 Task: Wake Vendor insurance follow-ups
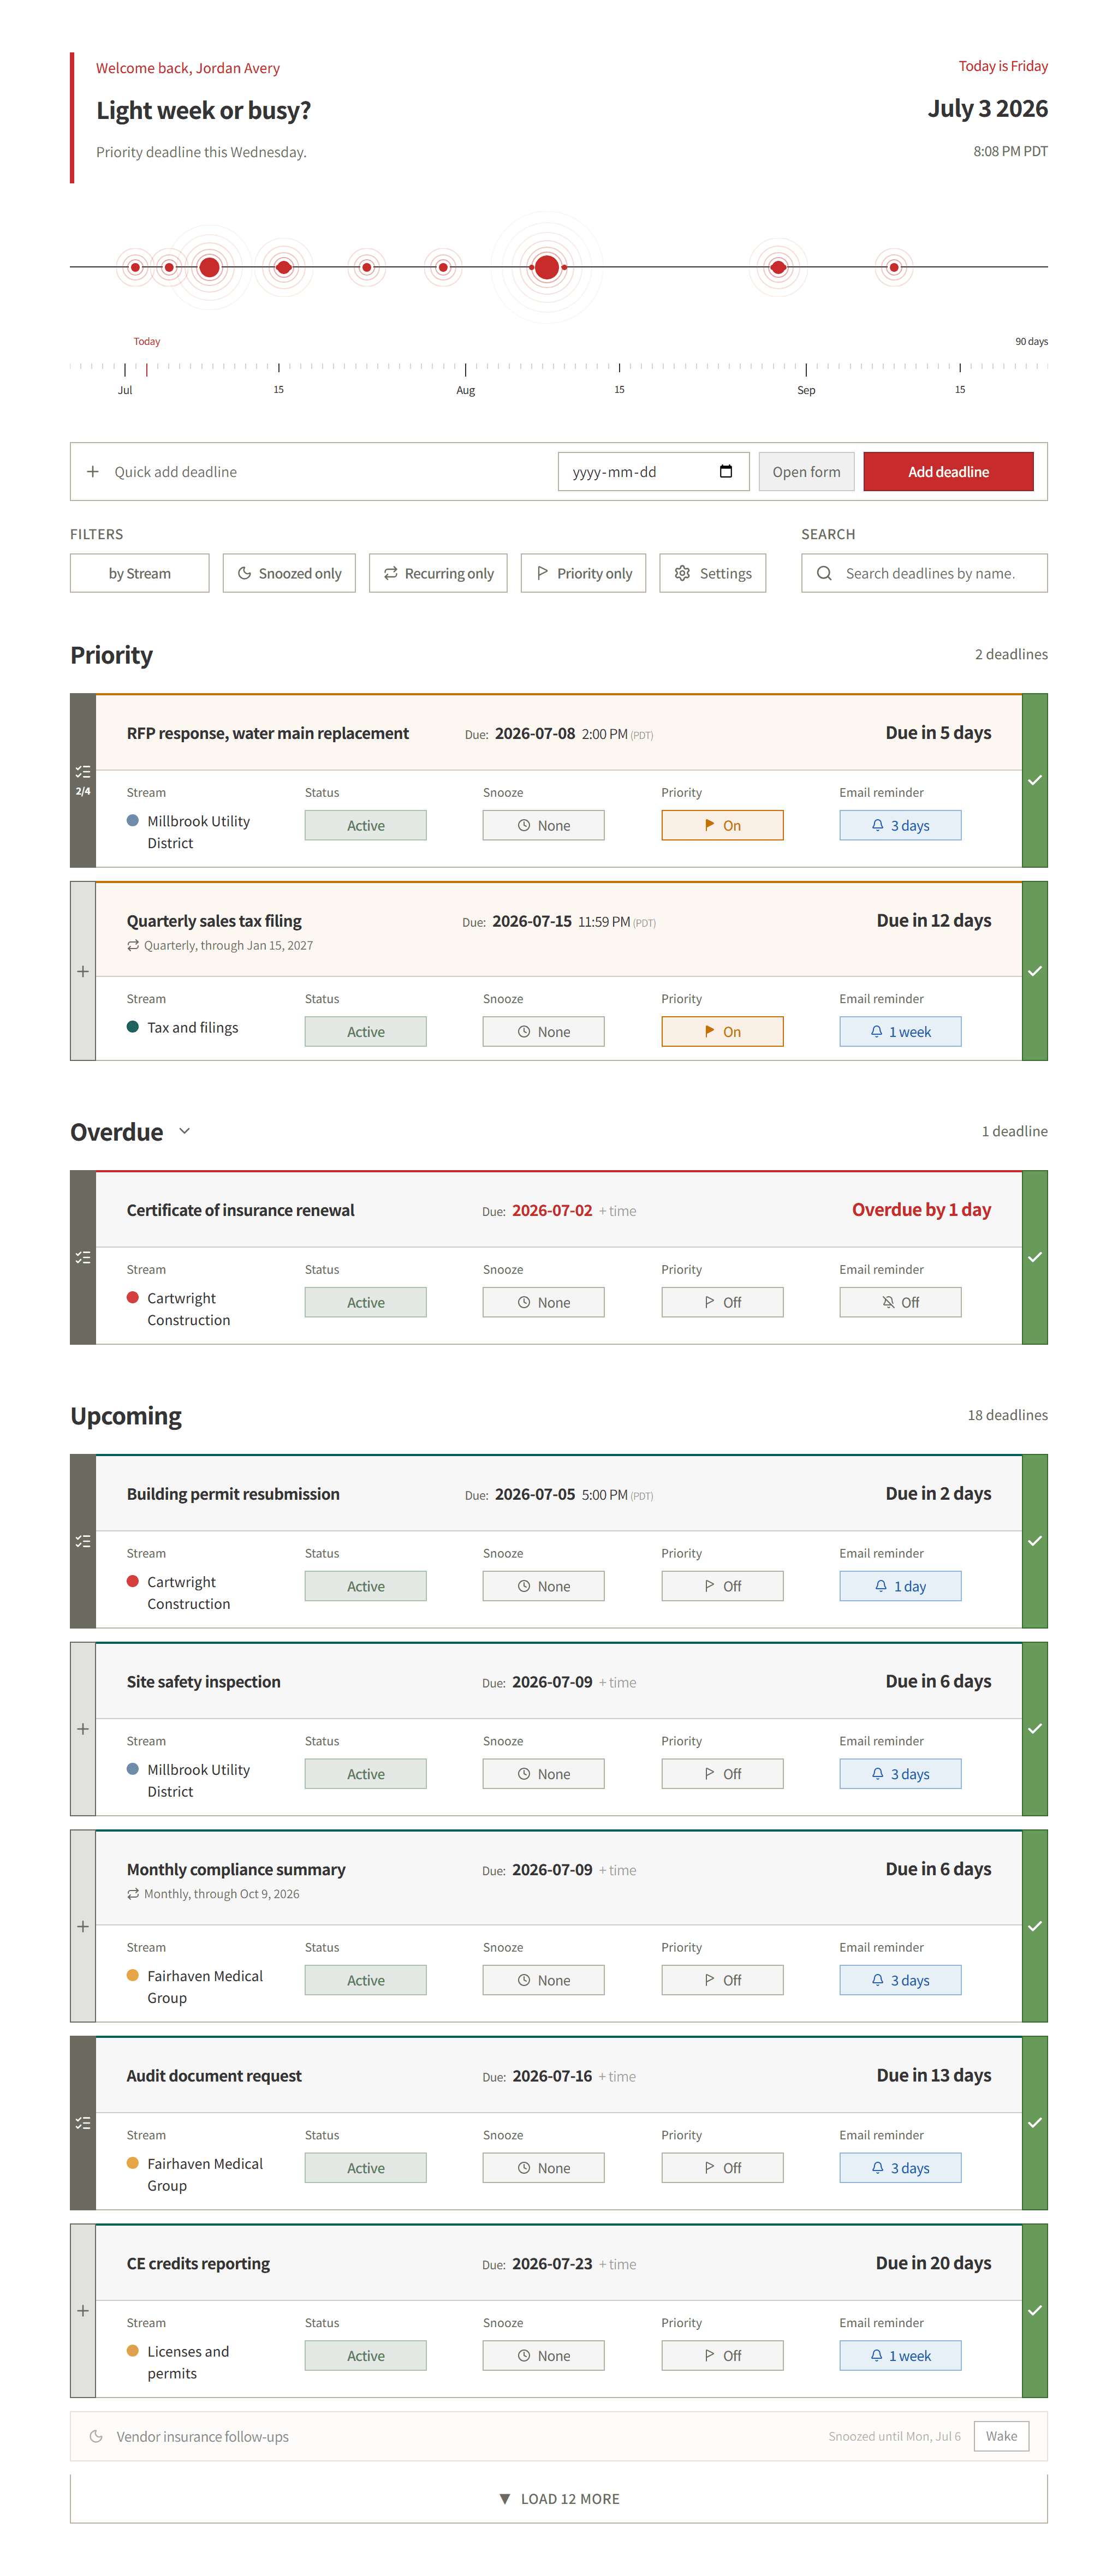coord(1001,2436)
